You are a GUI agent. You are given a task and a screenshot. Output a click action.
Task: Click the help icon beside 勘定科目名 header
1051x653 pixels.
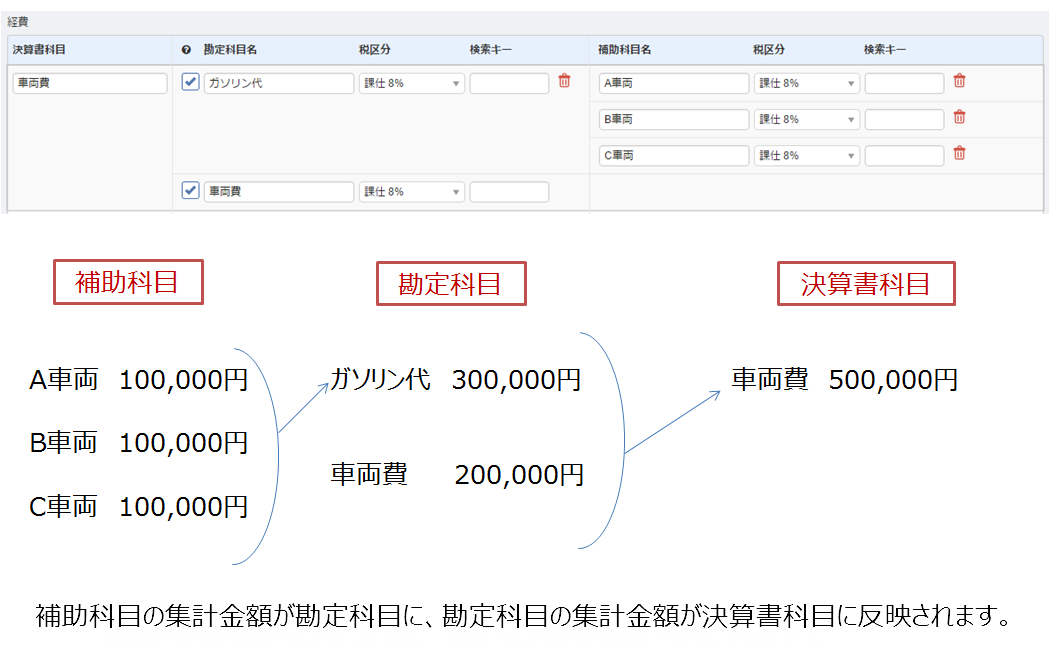click(187, 50)
